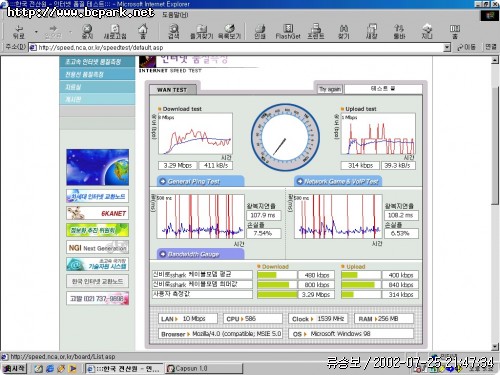Click the Refresh toolbar icon
The height and width of the screenshot is (375, 500).
[115, 31]
